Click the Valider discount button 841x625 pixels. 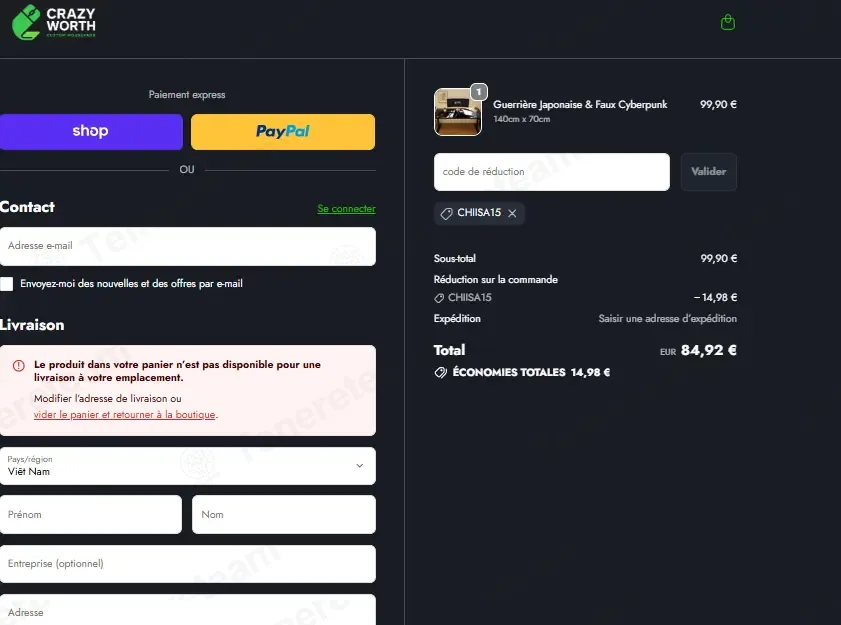[709, 172]
